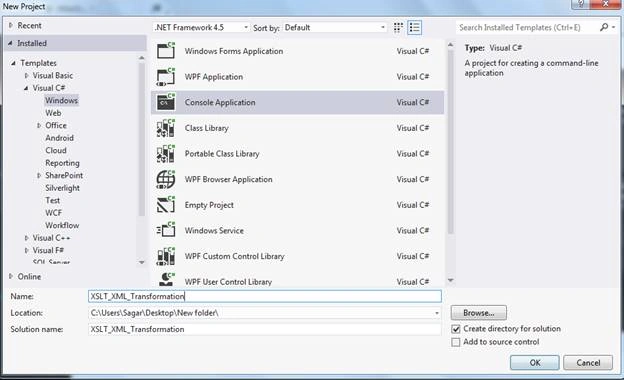The height and width of the screenshot is (380, 624).
Task: Click the Search Installed Templates box
Action: [526, 27]
